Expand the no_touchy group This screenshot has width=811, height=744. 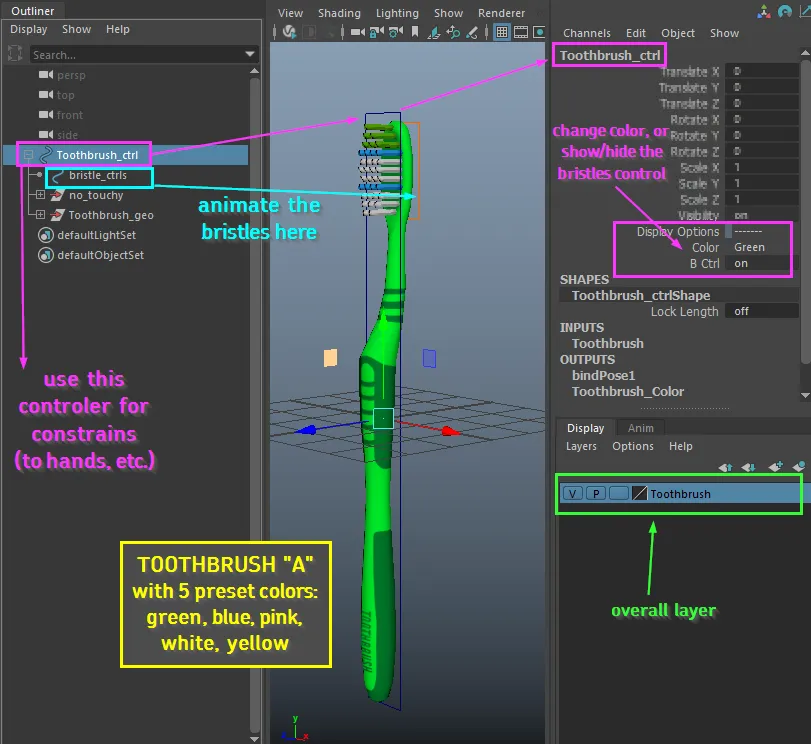point(40,195)
